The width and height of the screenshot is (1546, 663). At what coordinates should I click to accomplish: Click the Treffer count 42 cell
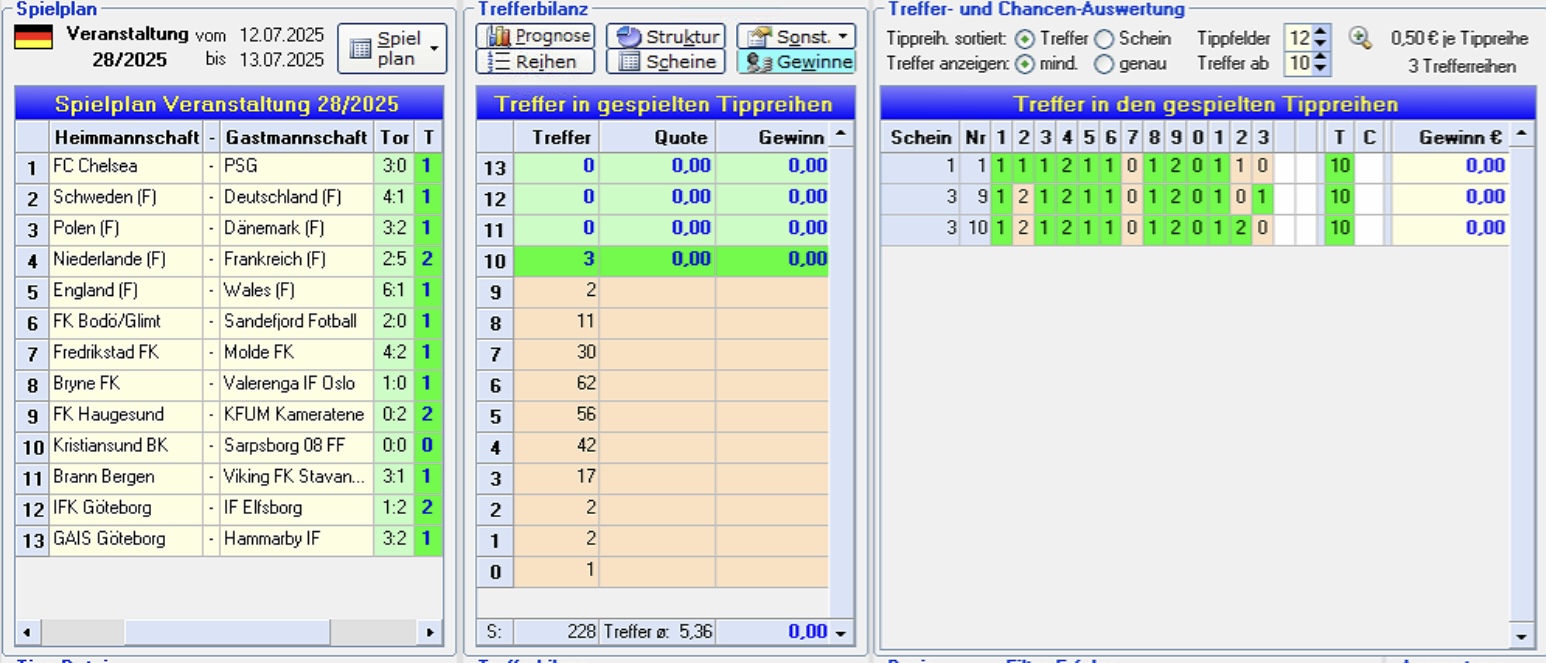[x=557, y=445]
